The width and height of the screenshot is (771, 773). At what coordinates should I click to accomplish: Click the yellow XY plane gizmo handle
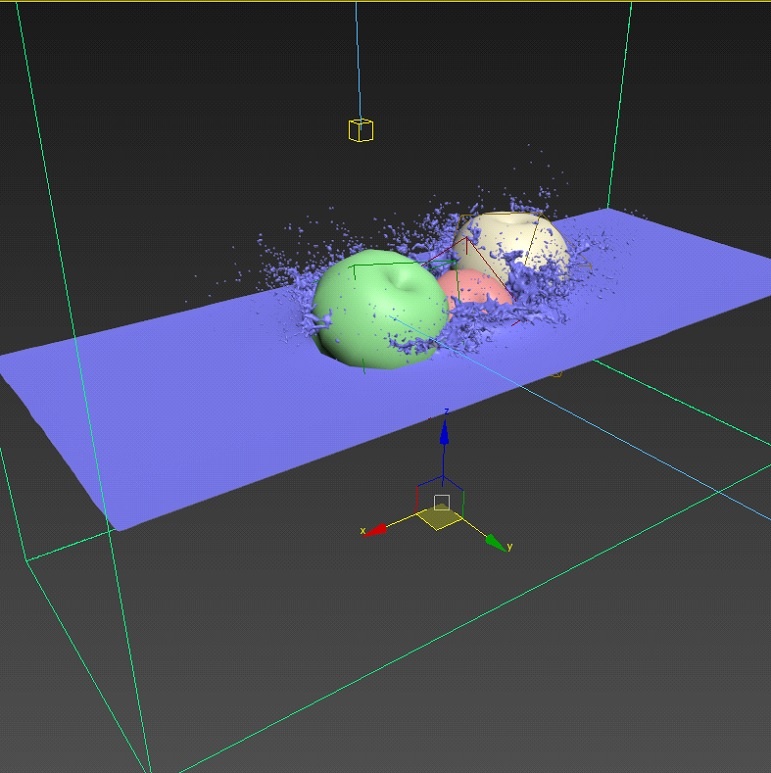coord(440,519)
